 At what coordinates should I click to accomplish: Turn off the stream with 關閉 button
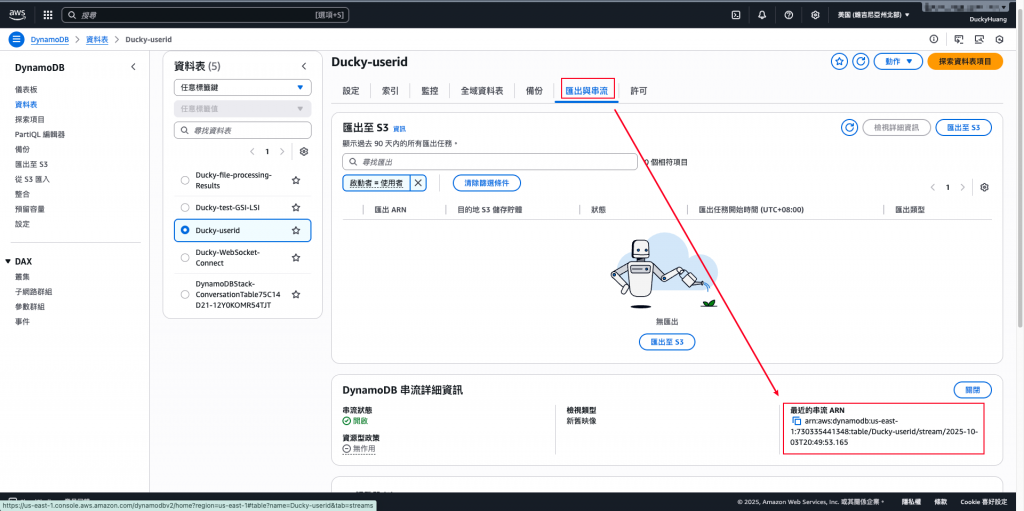[972, 390]
